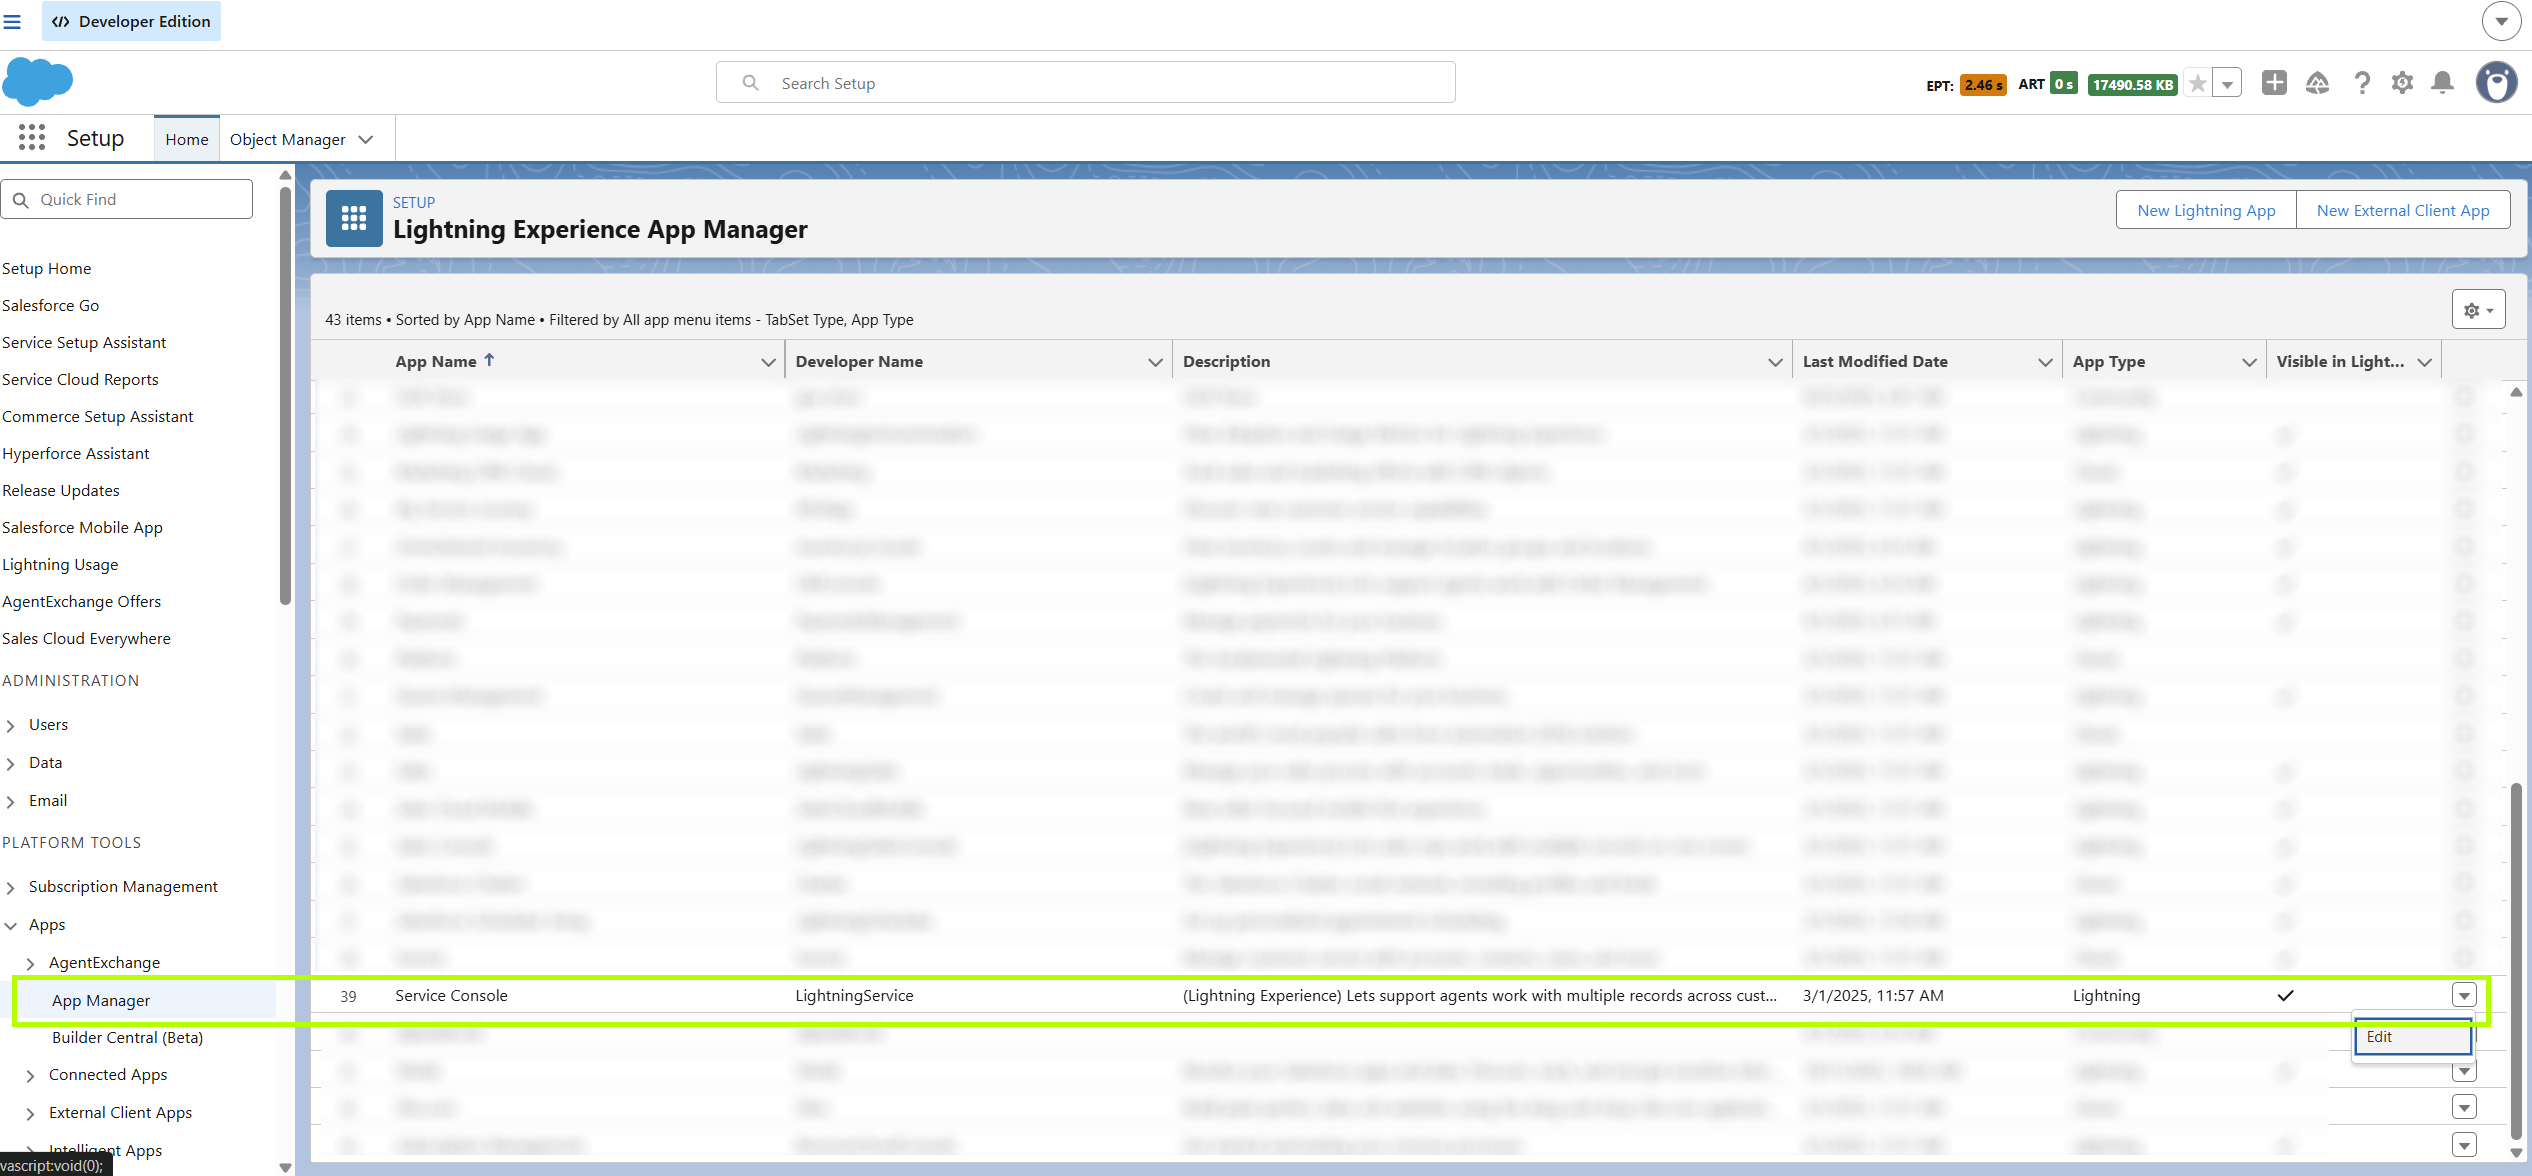
Task: Open Service Setup Assistant
Action: click(x=84, y=342)
